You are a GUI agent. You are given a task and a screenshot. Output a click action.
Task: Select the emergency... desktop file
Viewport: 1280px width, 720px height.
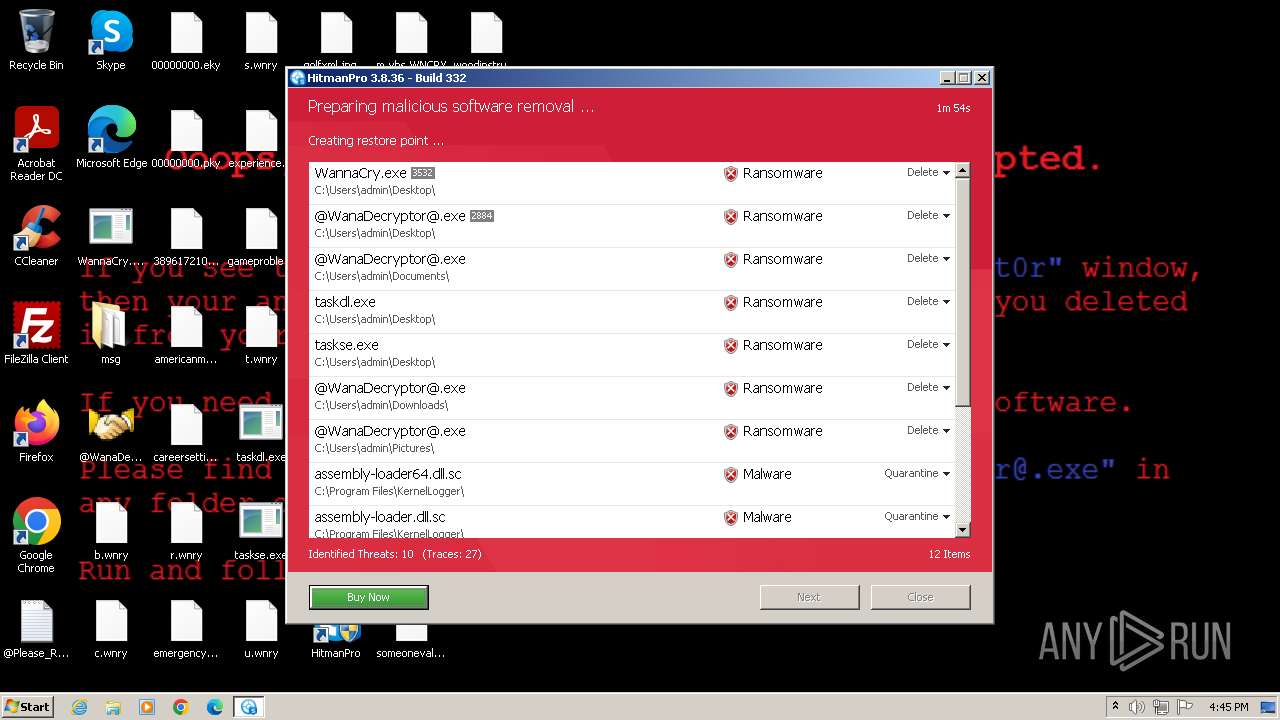click(186, 628)
